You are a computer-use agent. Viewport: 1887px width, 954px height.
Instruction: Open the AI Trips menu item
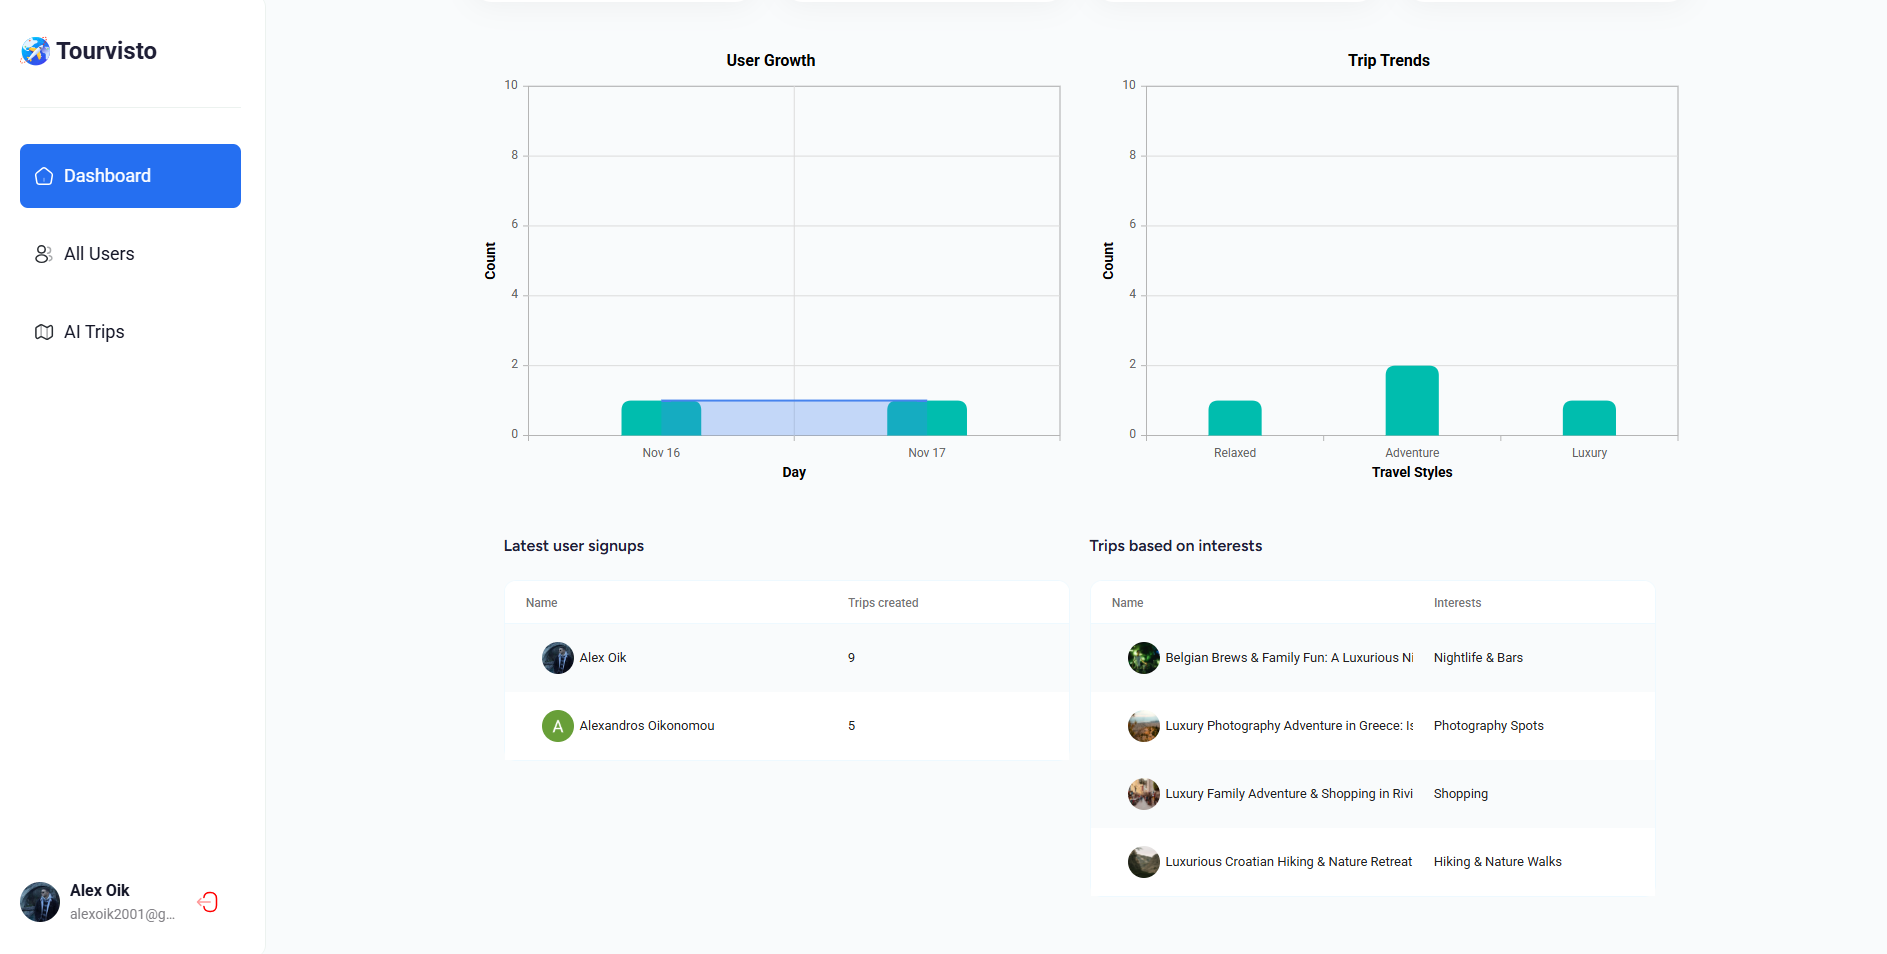(x=94, y=332)
